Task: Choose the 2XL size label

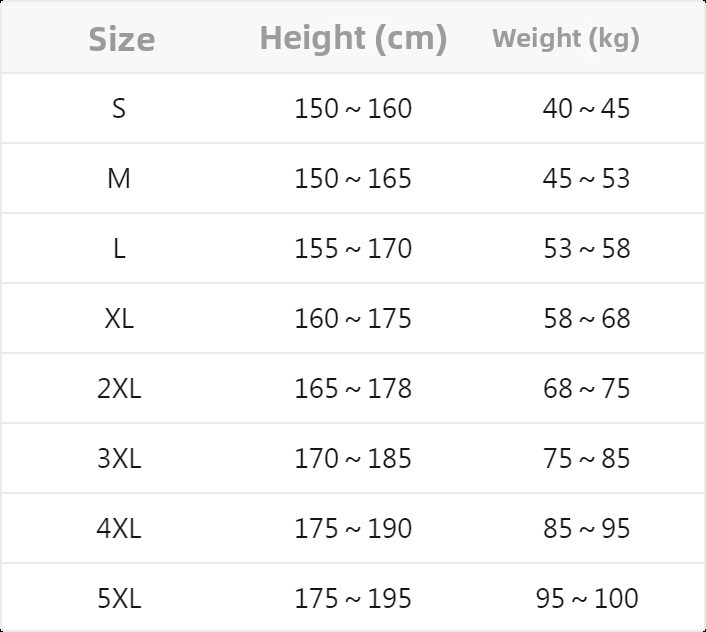Action: [x=119, y=388]
